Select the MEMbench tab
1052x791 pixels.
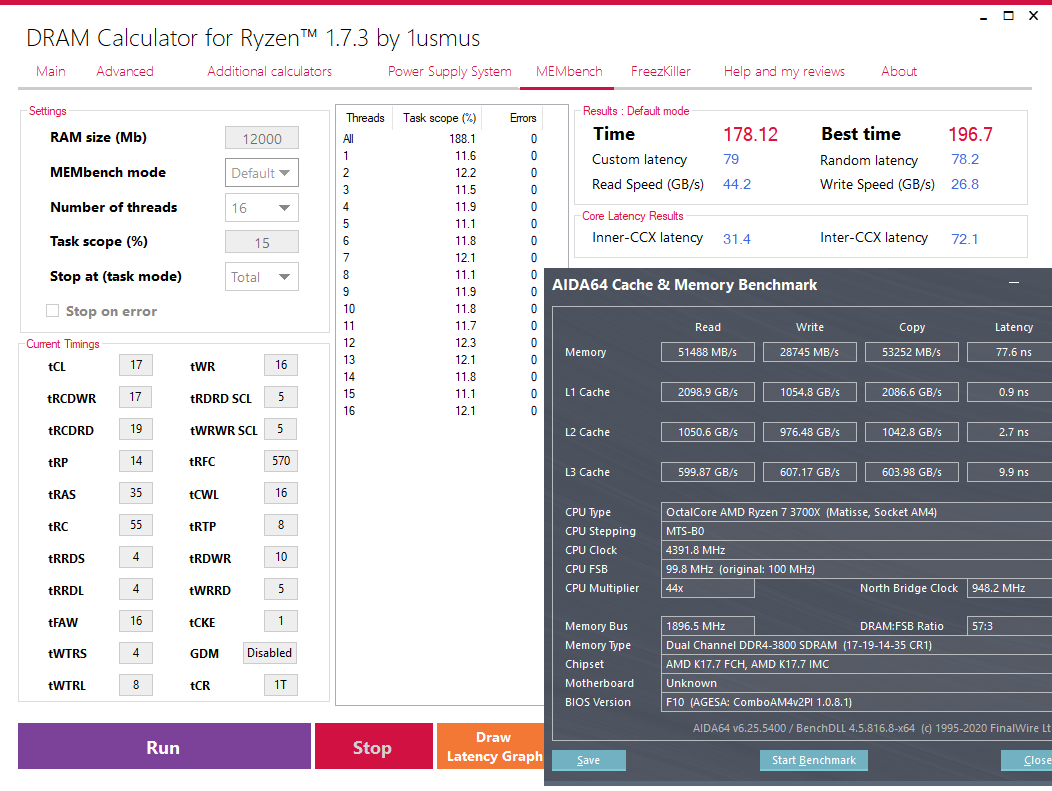click(x=569, y=71)
